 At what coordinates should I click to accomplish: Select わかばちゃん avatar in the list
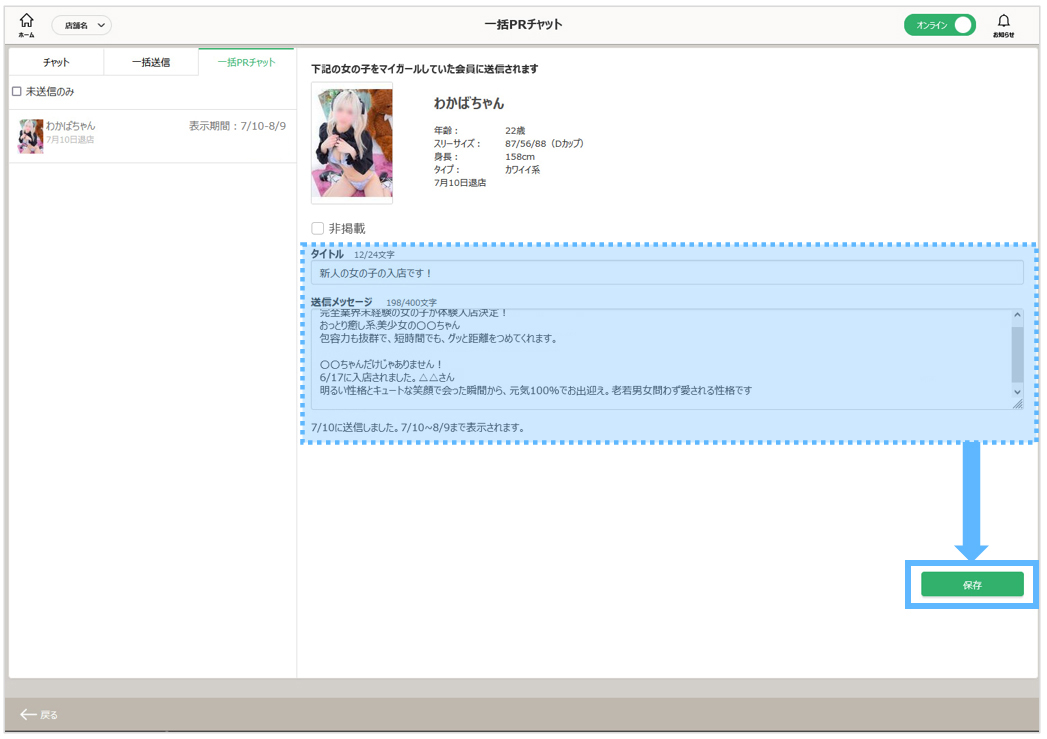tap(31, 136)
